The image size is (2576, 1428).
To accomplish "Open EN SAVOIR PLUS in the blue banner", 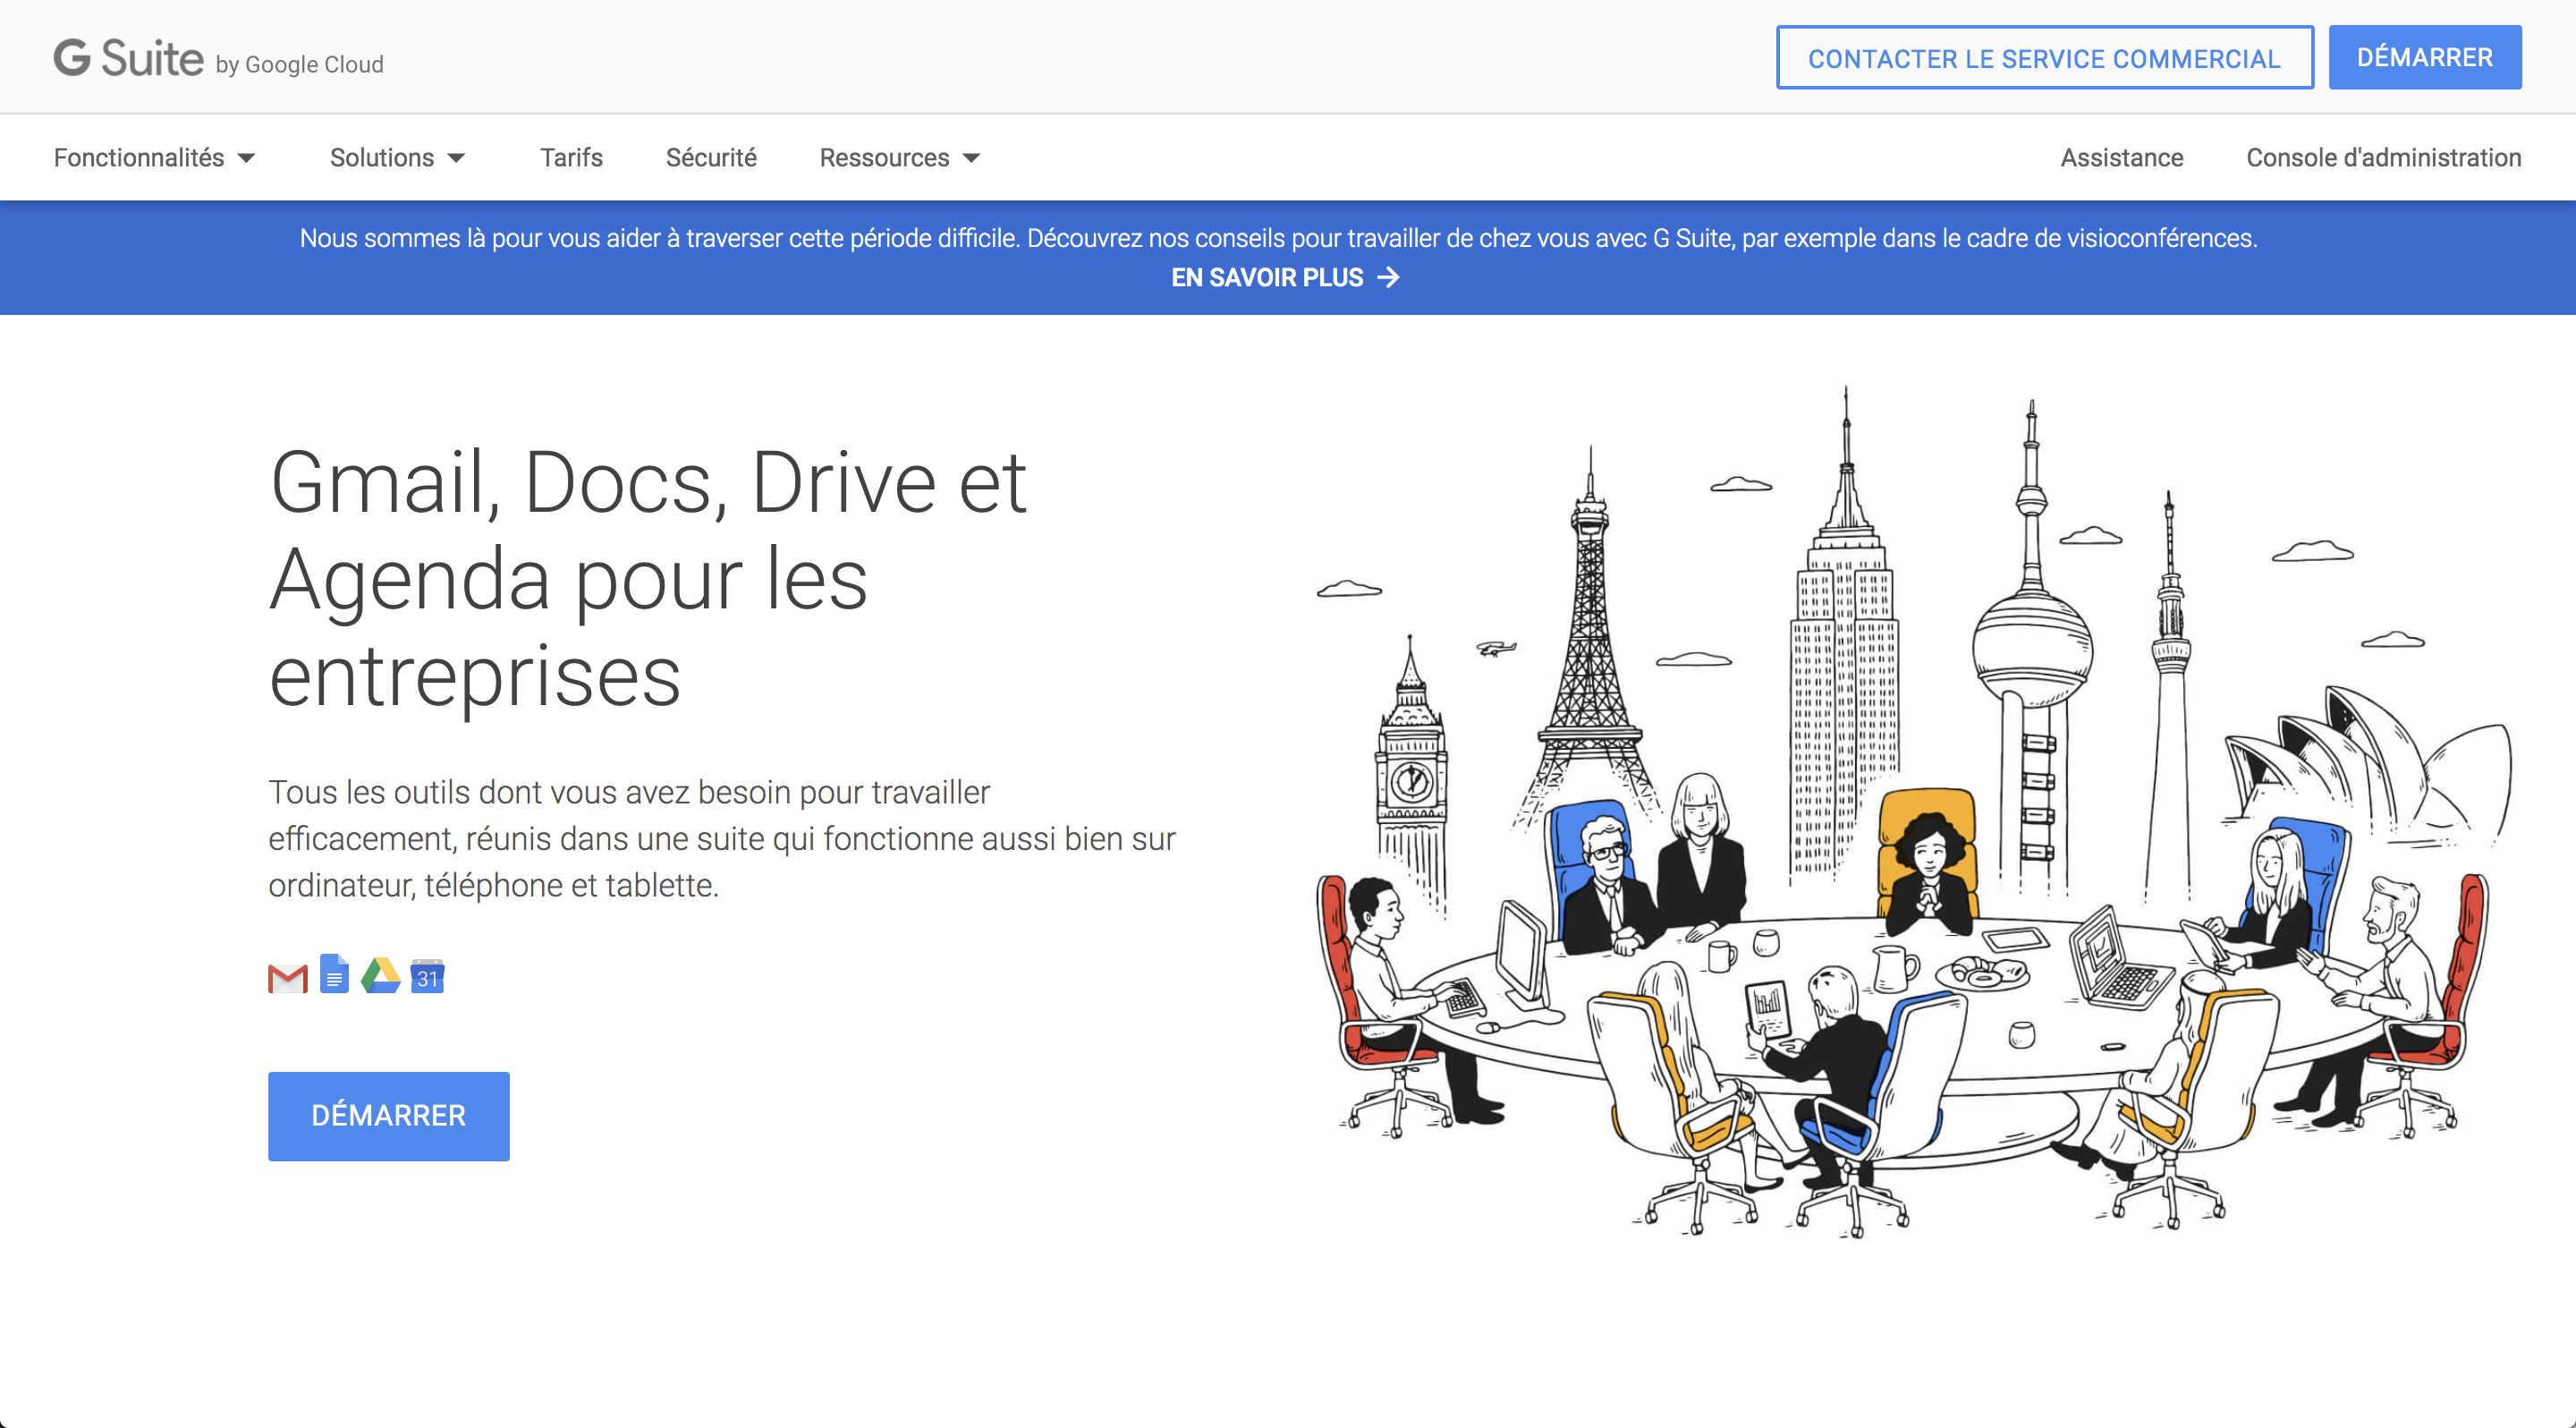I will pyautogui.click(x=1267, y=277).
